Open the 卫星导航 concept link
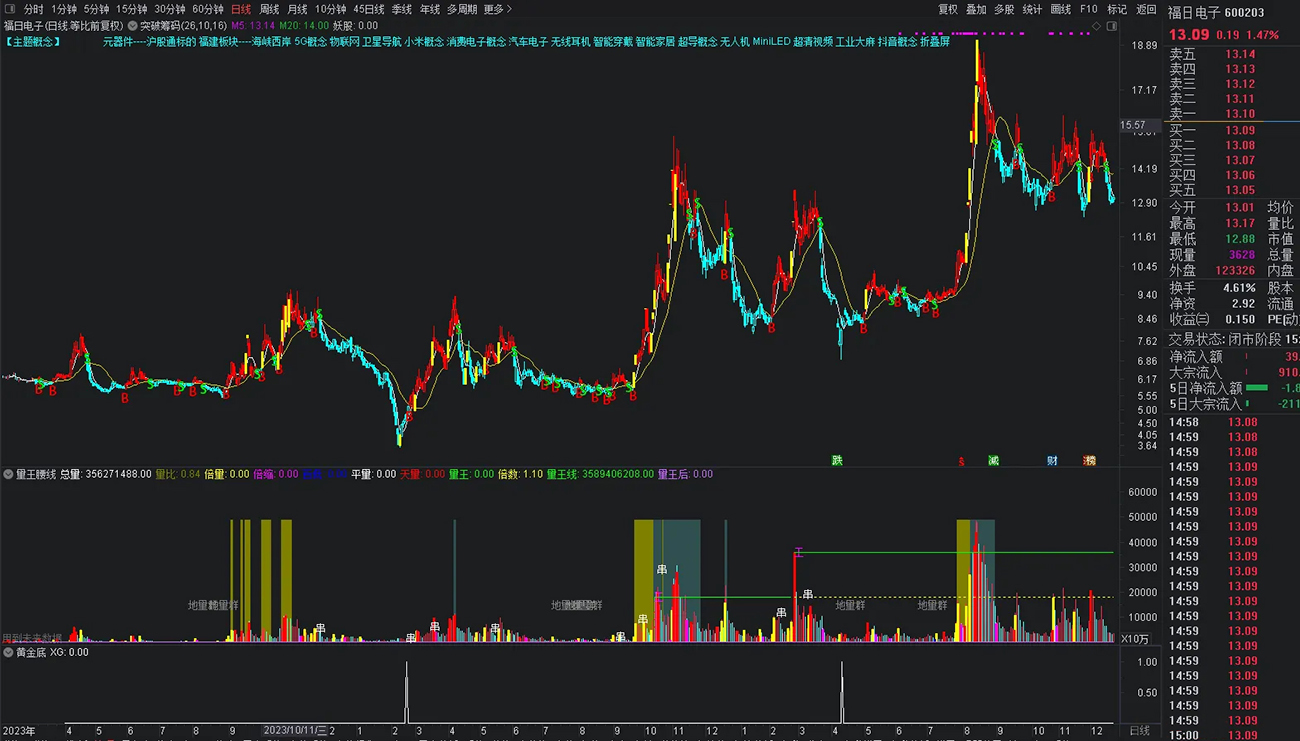 (382, 42)
